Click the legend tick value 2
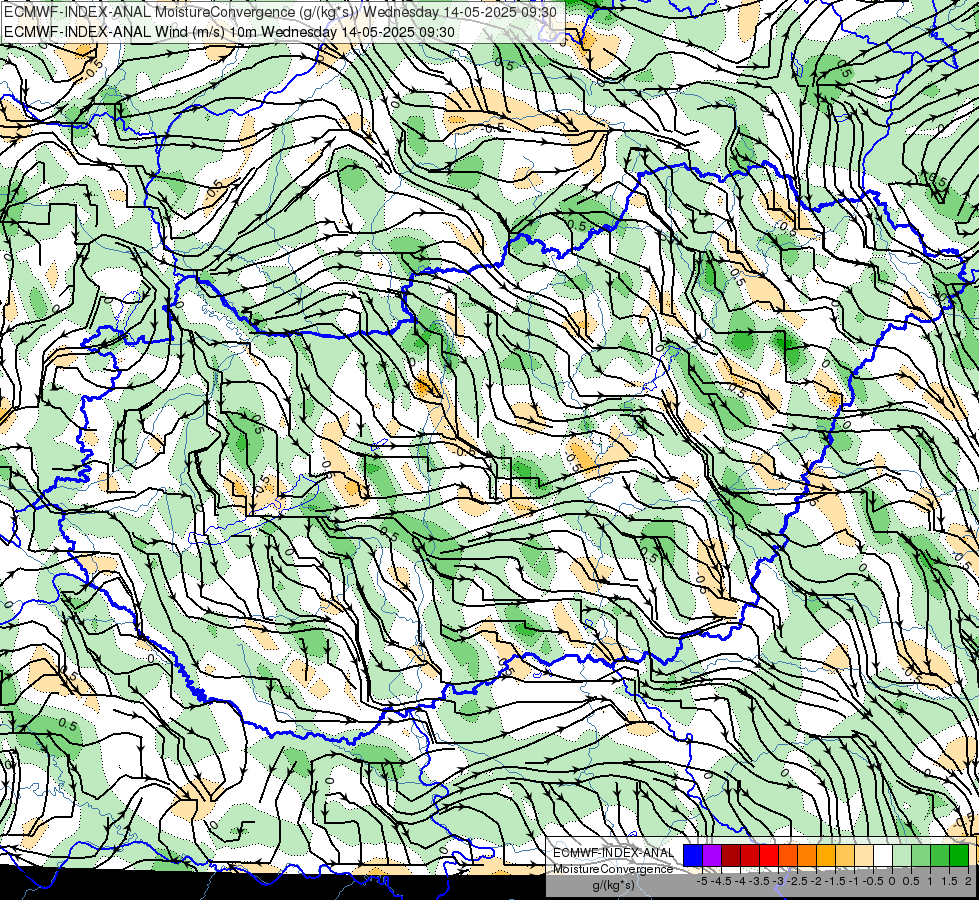This screenshot has width=979, height=900. 968,881
